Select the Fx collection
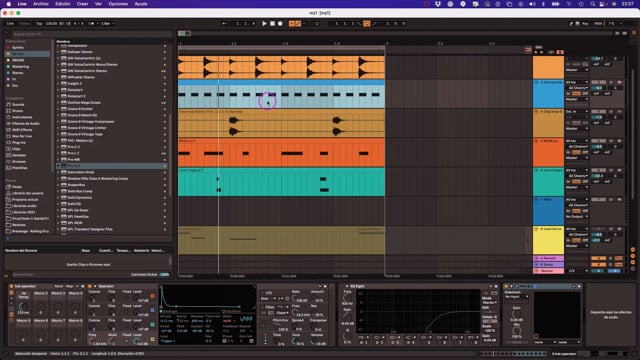 pos(27,79)
